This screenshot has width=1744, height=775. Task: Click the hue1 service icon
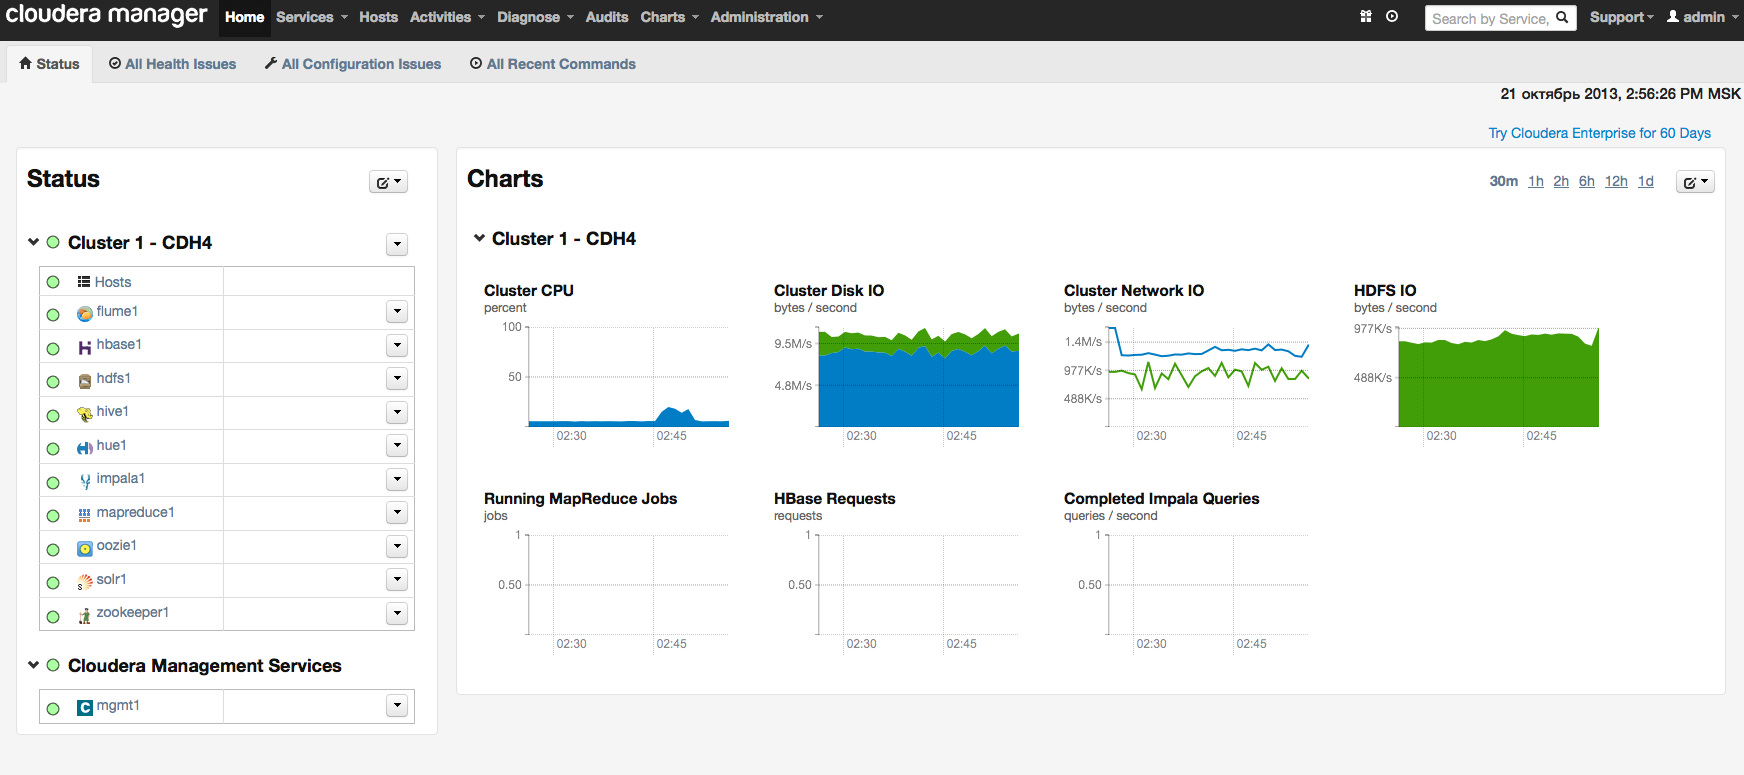[85, 448]
